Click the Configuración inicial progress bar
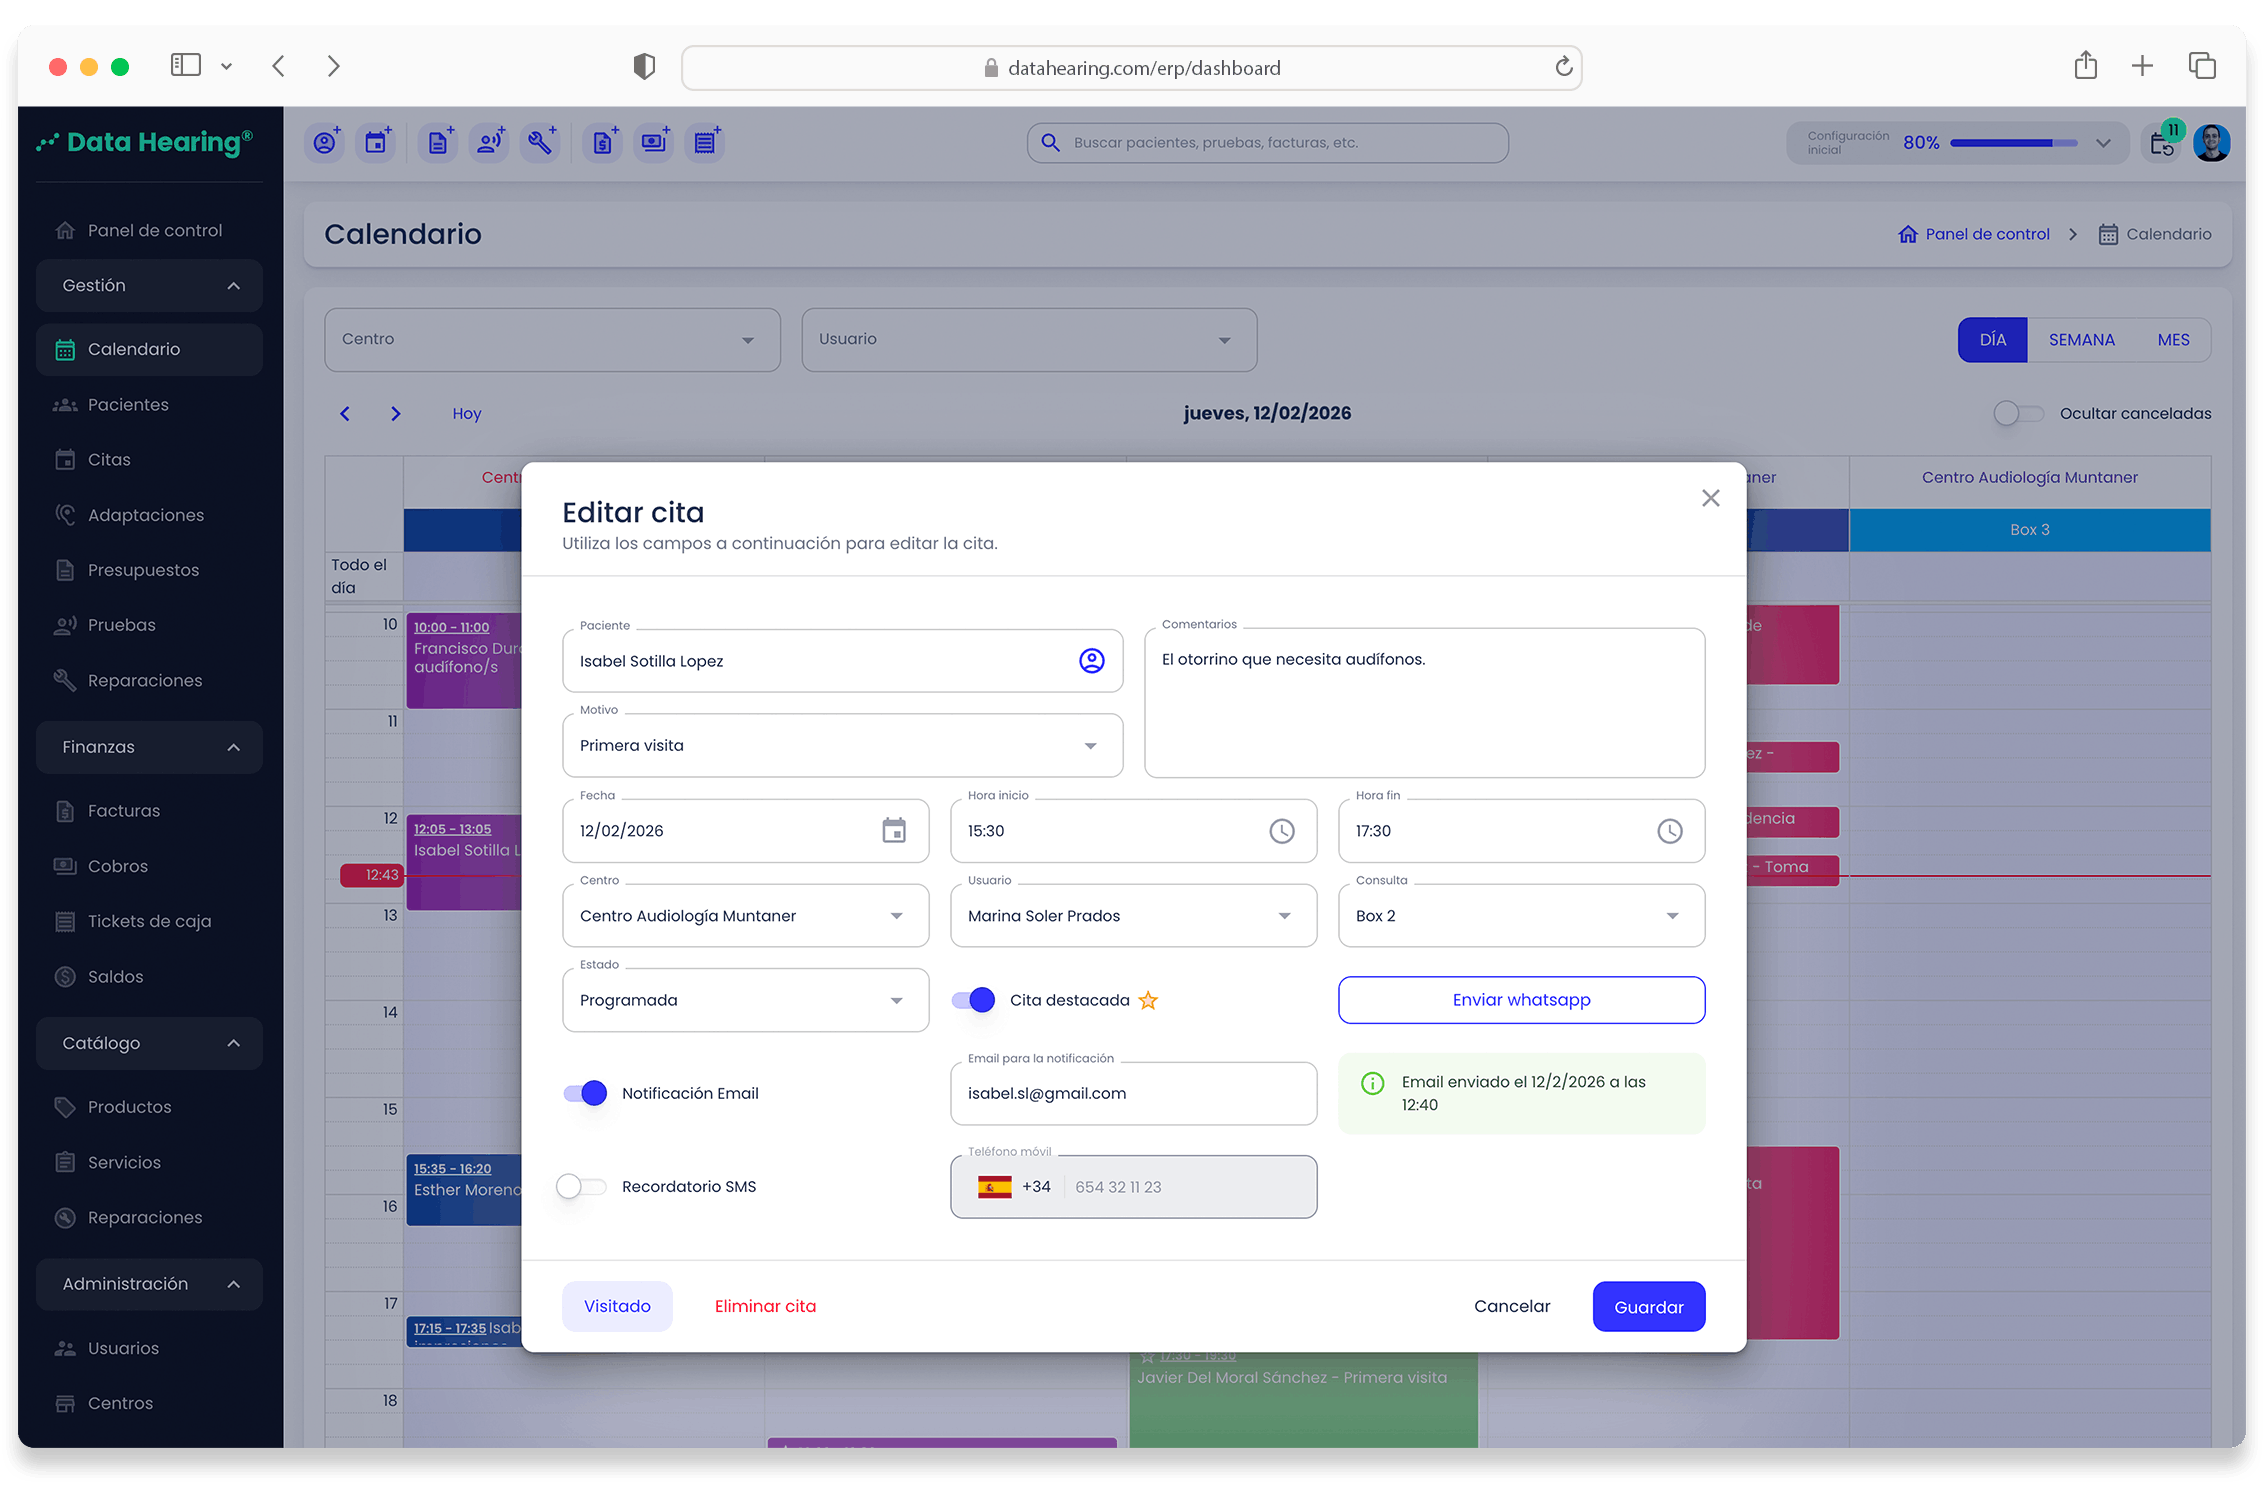Screen dimensions: 2268x1492 tap(2012, 143)
